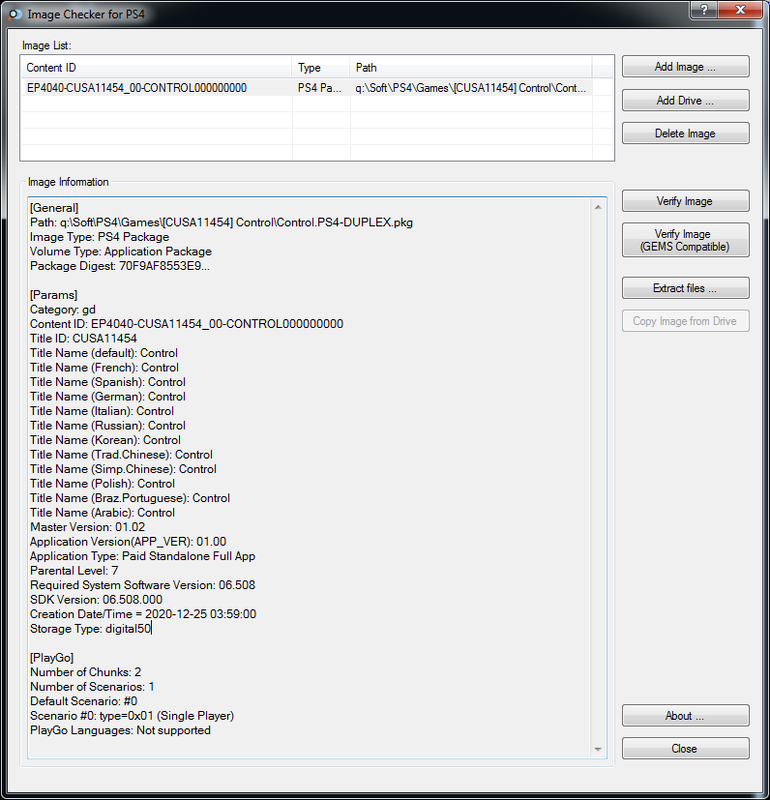Viewport: 770px width, 800px height.
Task: Click the 'SDK Version: 06.508.000' line
Action: (96, 599)
